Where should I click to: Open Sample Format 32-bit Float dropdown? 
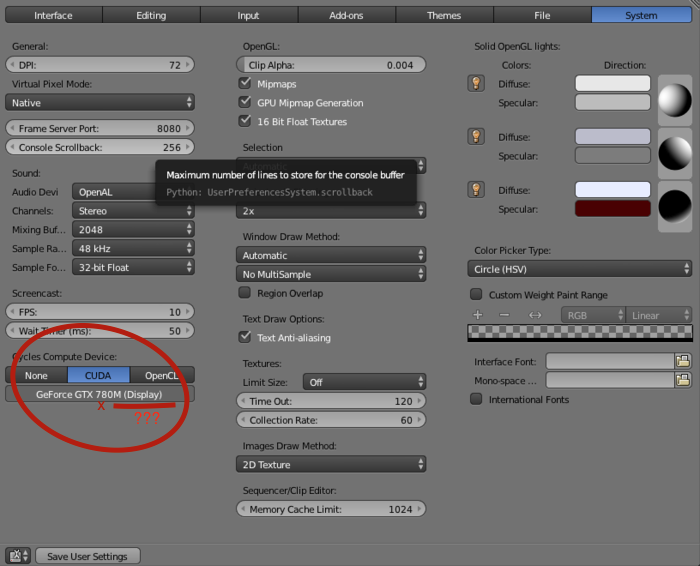coord(133,267)
